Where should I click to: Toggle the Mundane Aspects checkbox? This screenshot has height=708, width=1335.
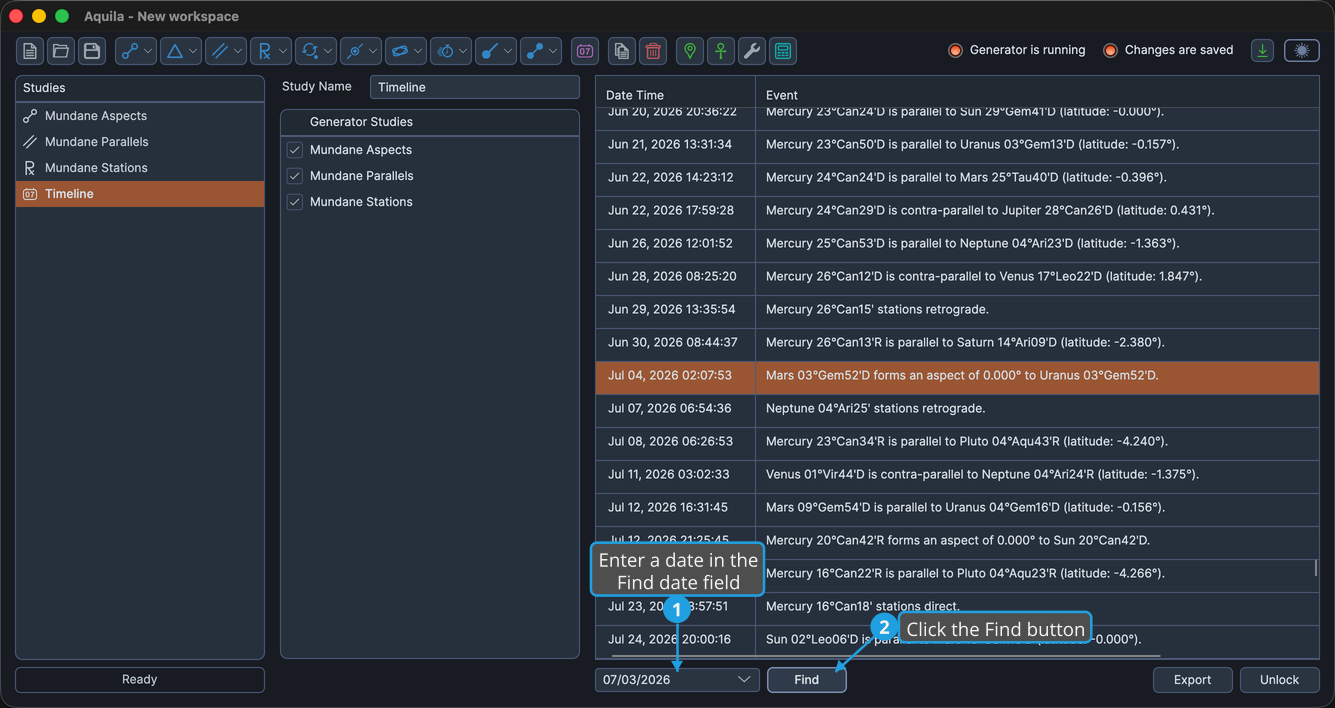click(295, 150)
